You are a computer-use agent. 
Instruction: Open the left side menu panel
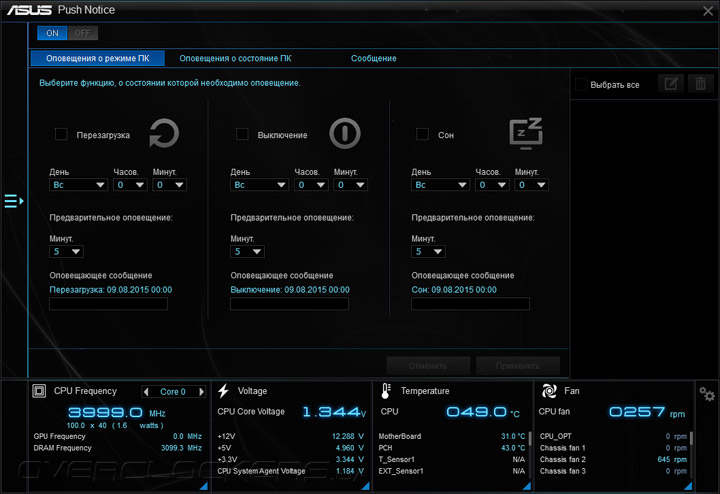tap(13, 201)
